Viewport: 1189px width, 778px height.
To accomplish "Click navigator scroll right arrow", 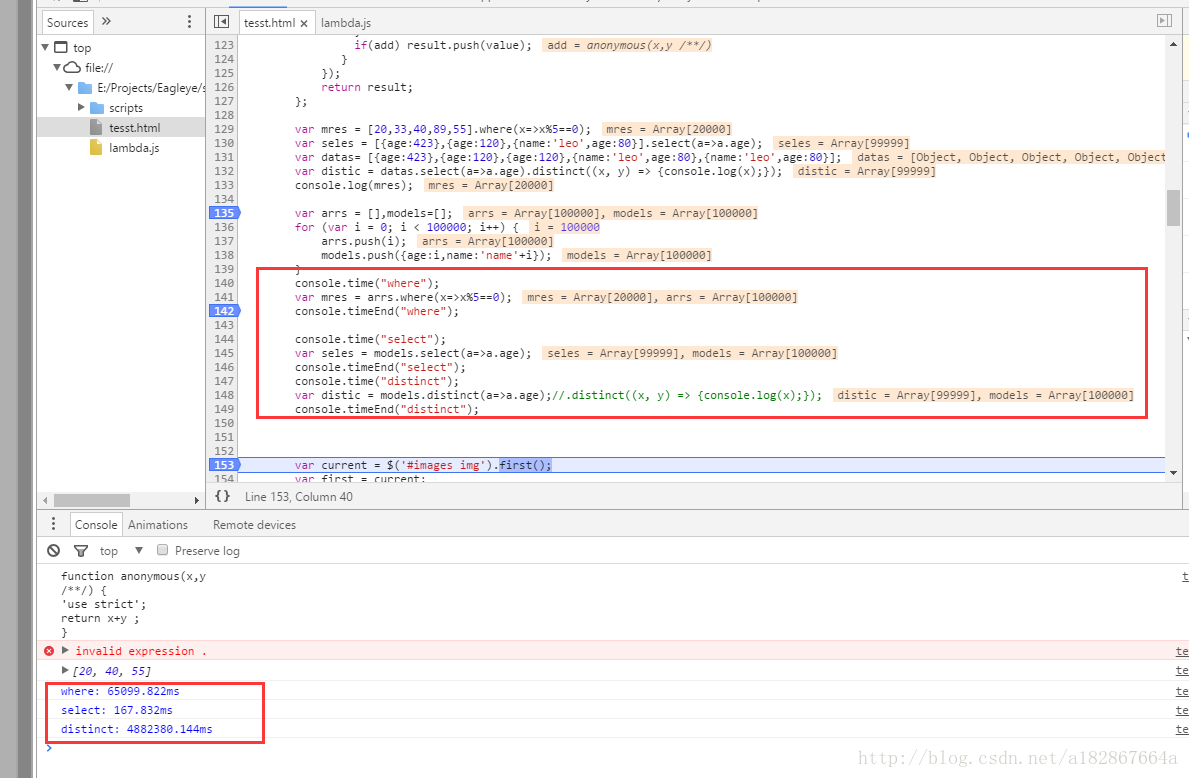I will (196, 500).
